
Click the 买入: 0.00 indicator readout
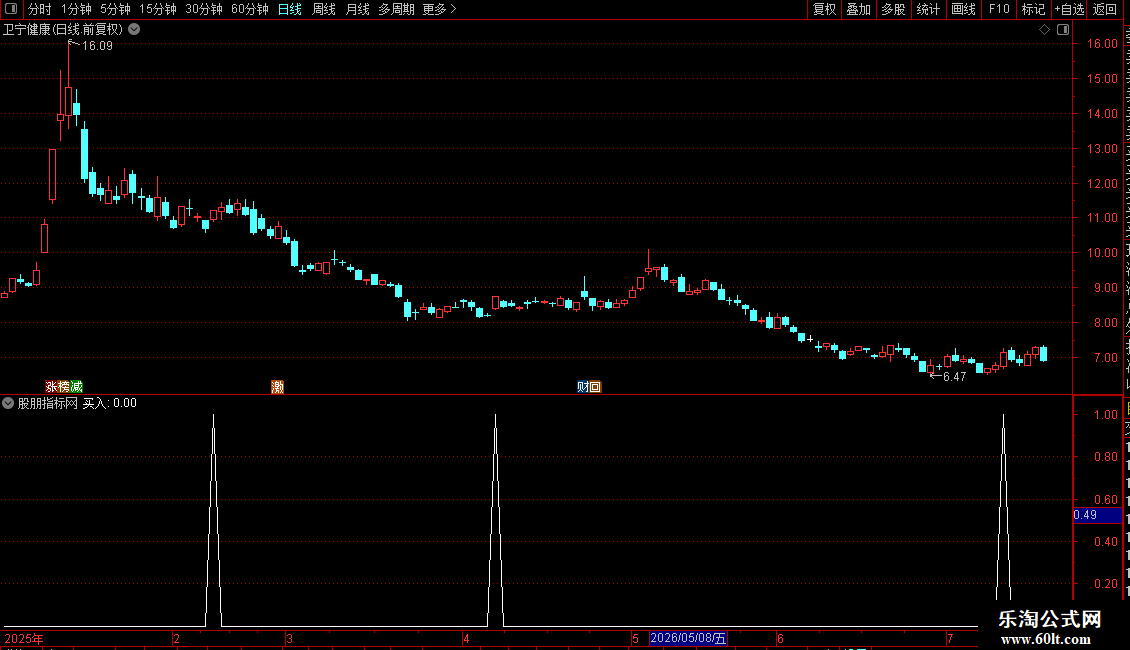(x=110, y=403)
